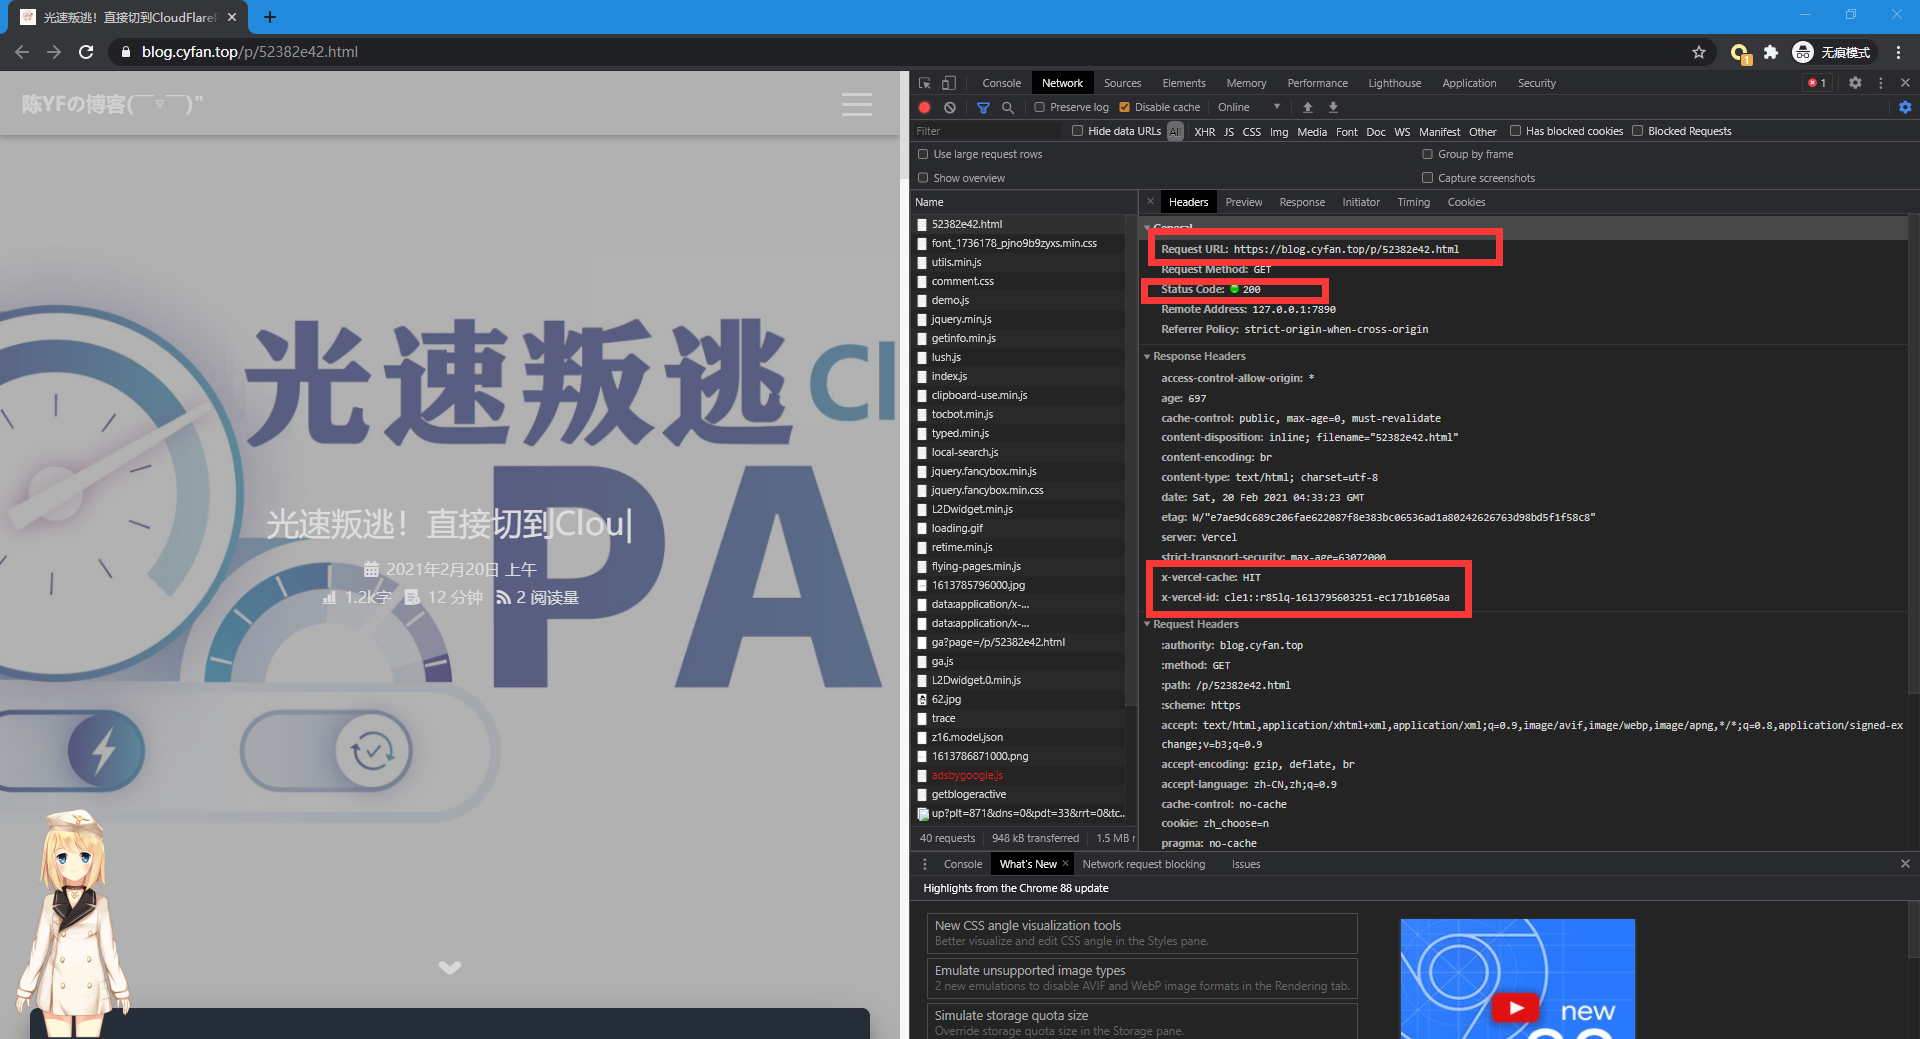
Task: Enable the Preserve log checkbox
Action: point(1040,107)
